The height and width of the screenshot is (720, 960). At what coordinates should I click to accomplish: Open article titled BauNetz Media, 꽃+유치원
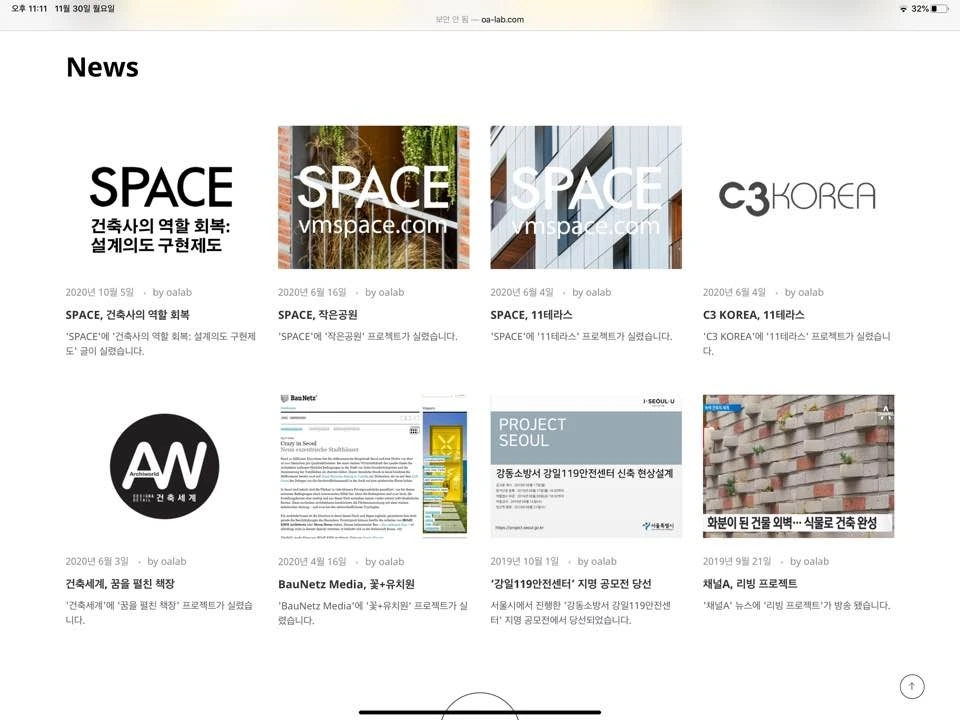(347, 583)
